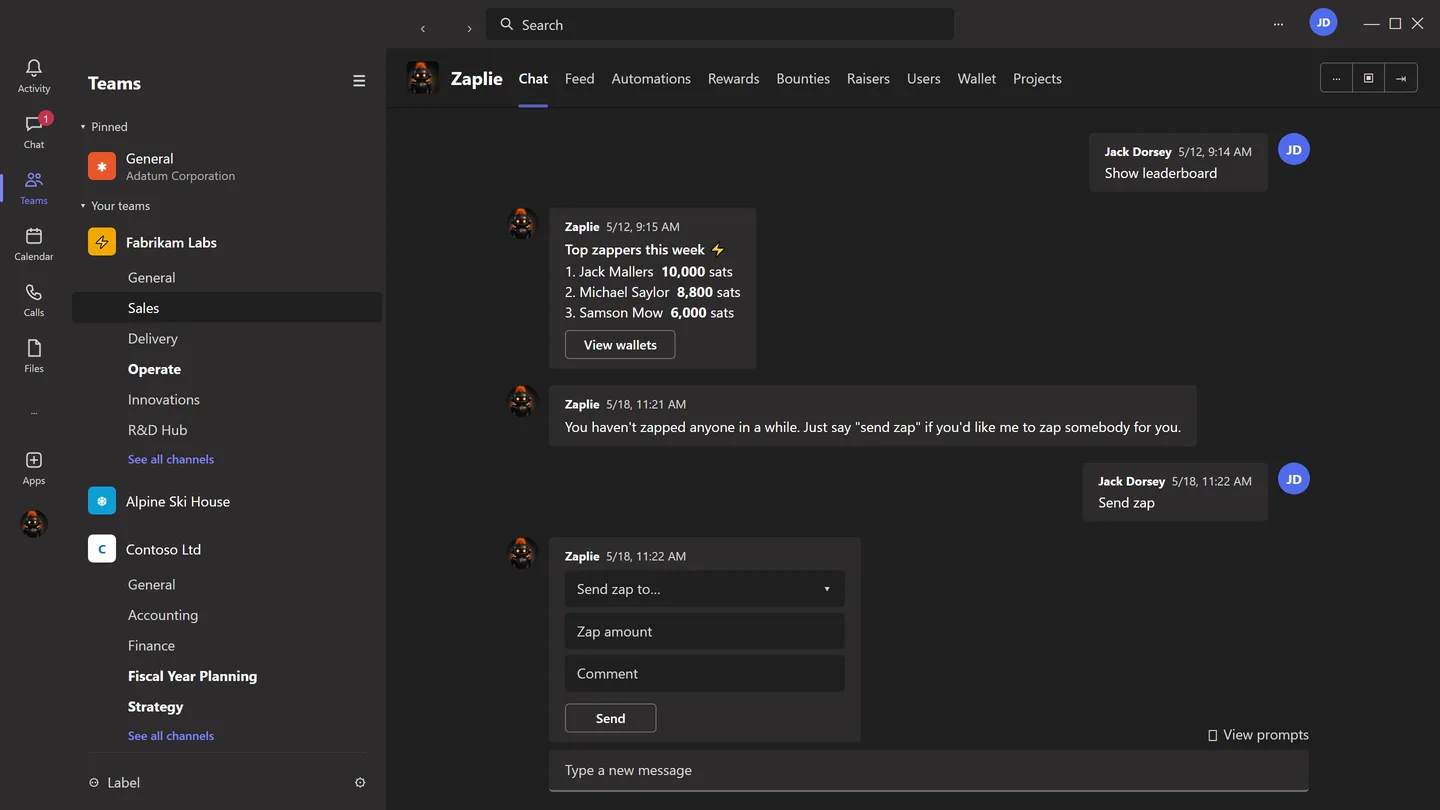This screenshot has height=810, width=1440.
Task: Open the header's more options button
Action: (1336, 78)
